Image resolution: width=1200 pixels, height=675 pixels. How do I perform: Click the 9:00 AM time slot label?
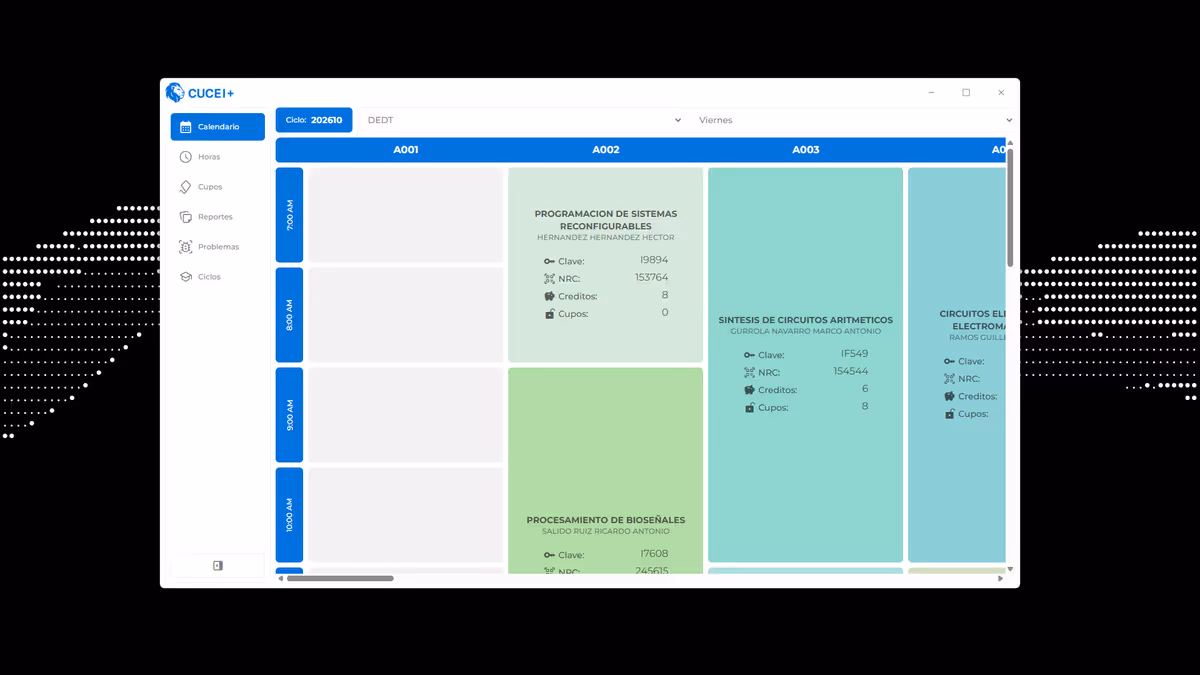click(x=289, y=415)
